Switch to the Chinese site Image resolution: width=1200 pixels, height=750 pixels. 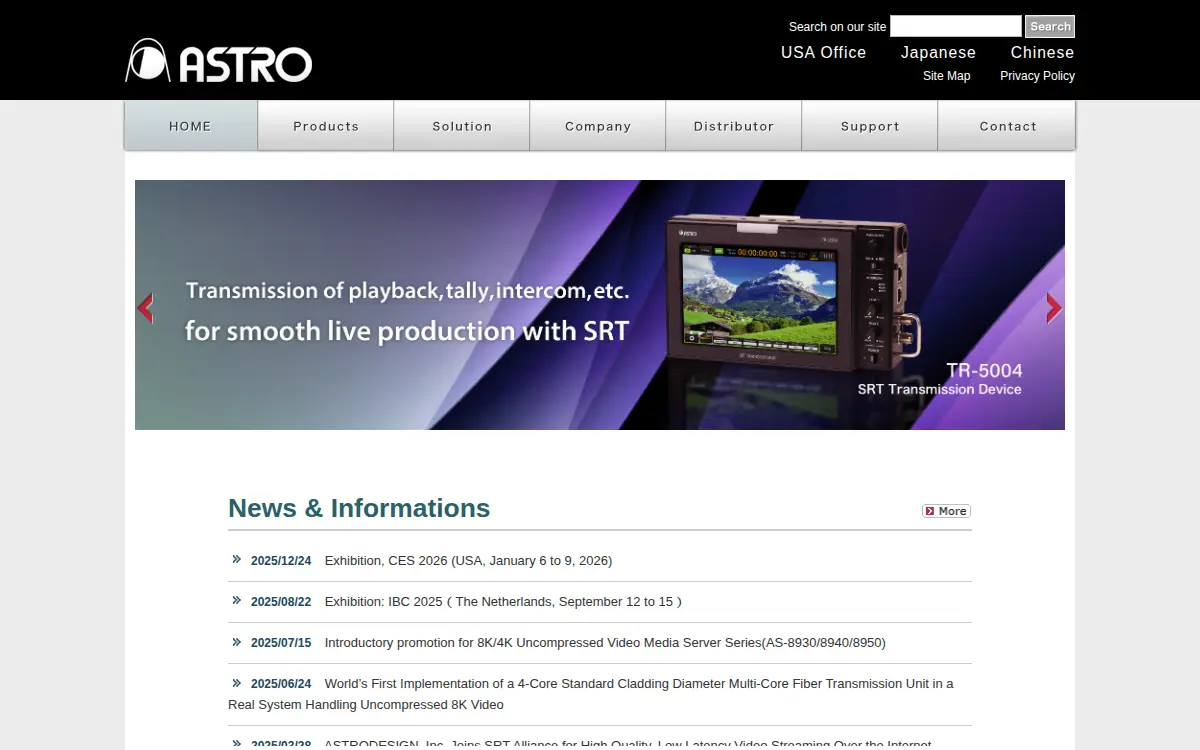click(x=1042, y=52)
